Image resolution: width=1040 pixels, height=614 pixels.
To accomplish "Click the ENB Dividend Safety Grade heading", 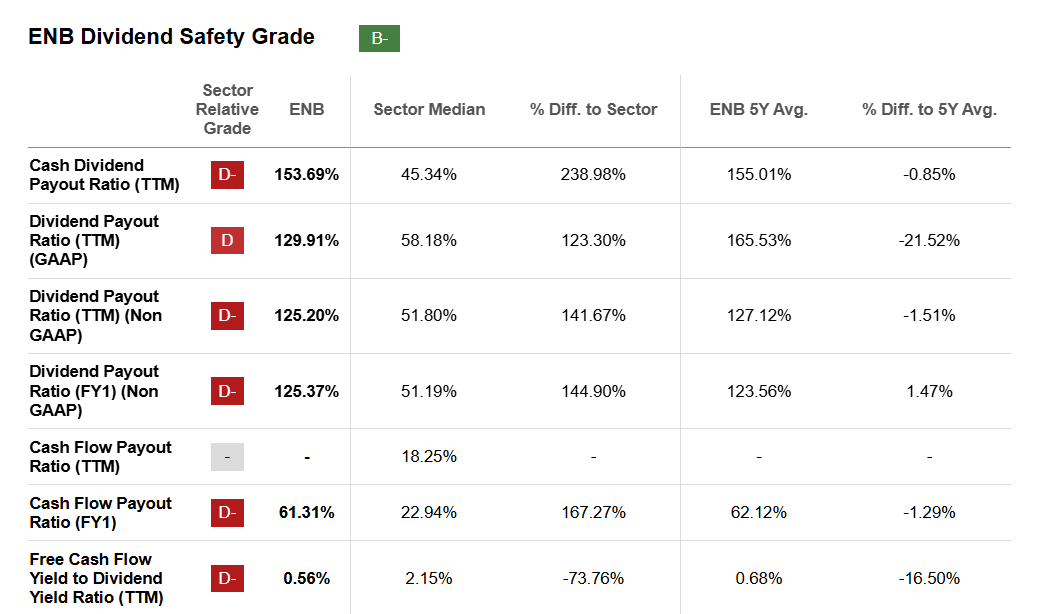I will (x=171, y=37).
